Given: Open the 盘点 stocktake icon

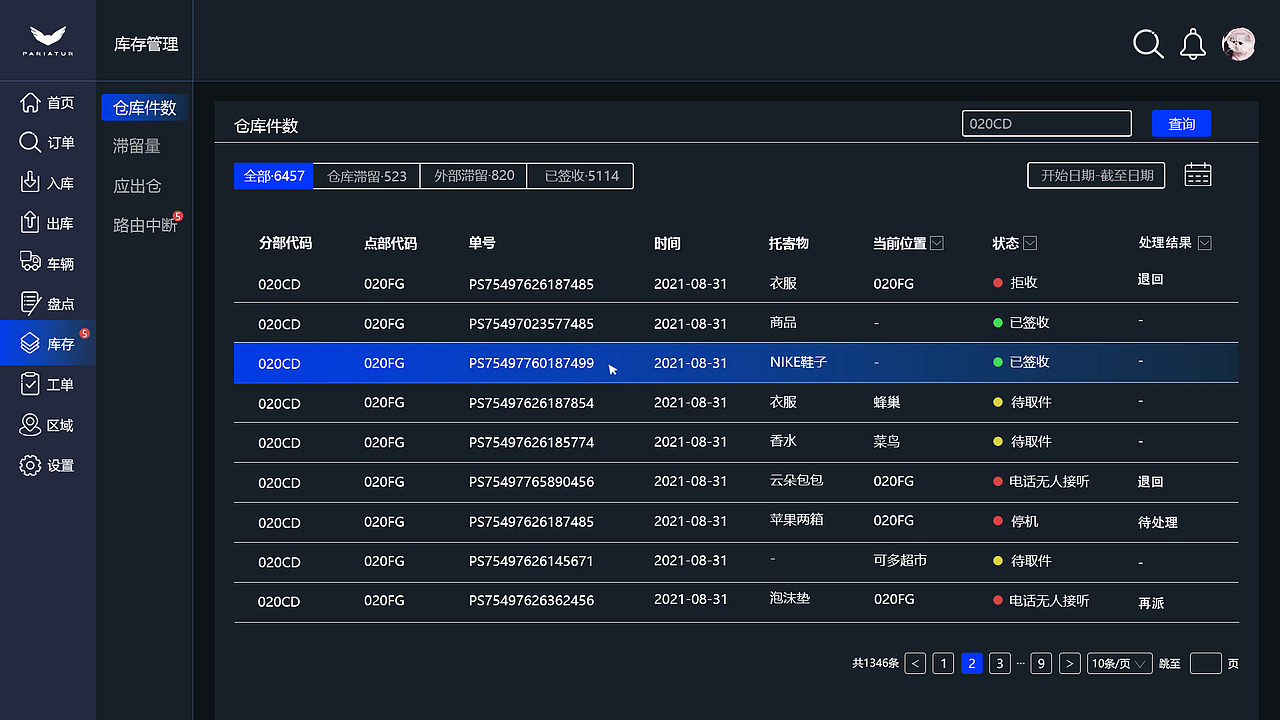Looking at the screenshot, I should (30, 302).
